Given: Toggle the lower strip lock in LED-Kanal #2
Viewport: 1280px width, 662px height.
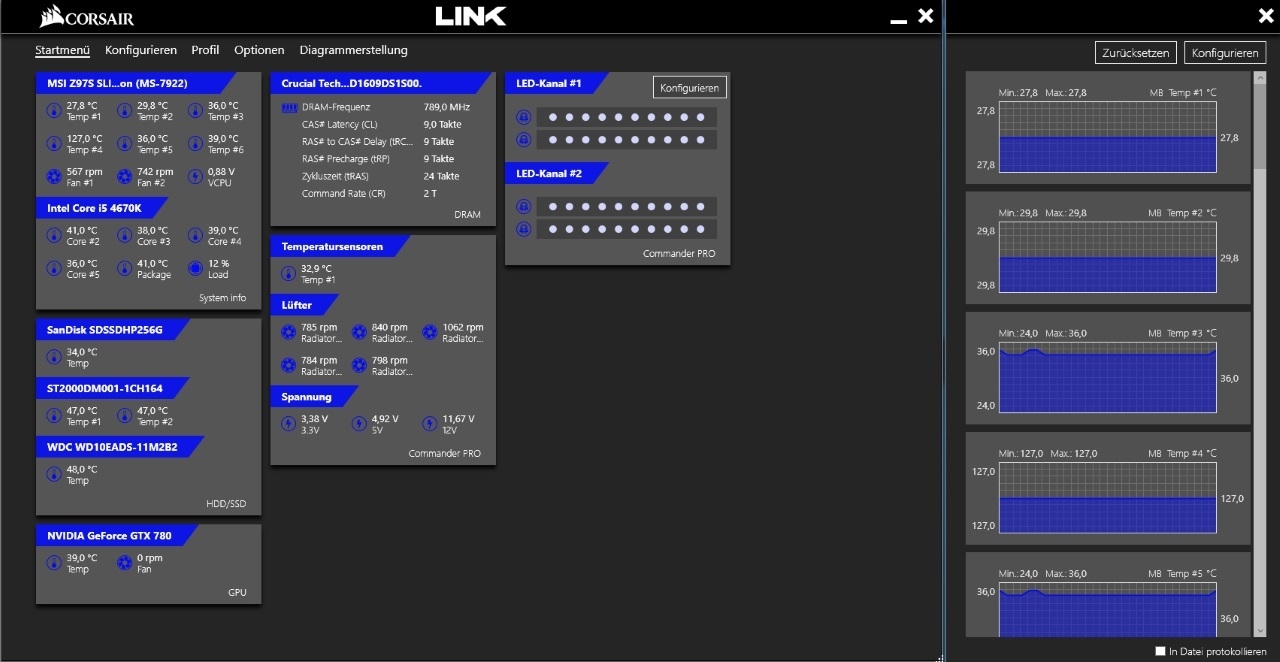Looking at the screenshot, I should (522, 230).
